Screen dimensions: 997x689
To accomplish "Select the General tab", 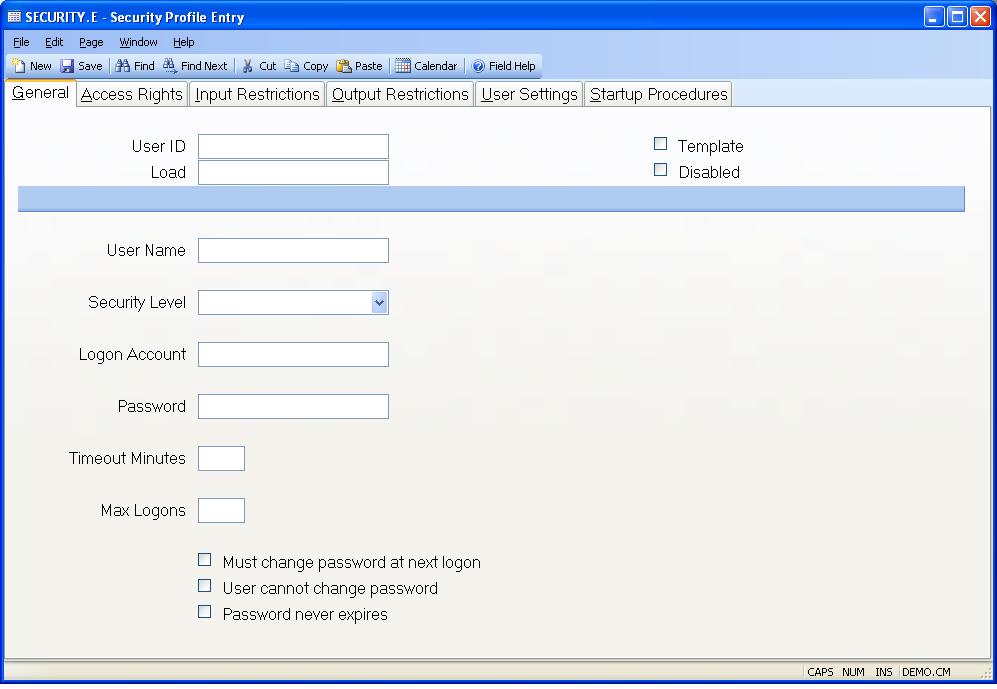I will pos(41,93).
